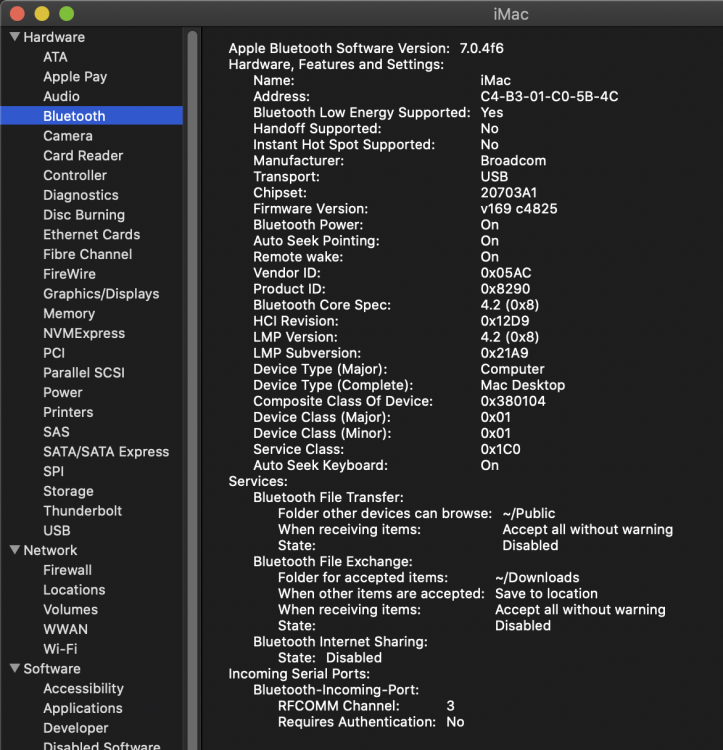Select Developer under Software
Viewport: 723px width, 750px height.
tap(76, 728)
